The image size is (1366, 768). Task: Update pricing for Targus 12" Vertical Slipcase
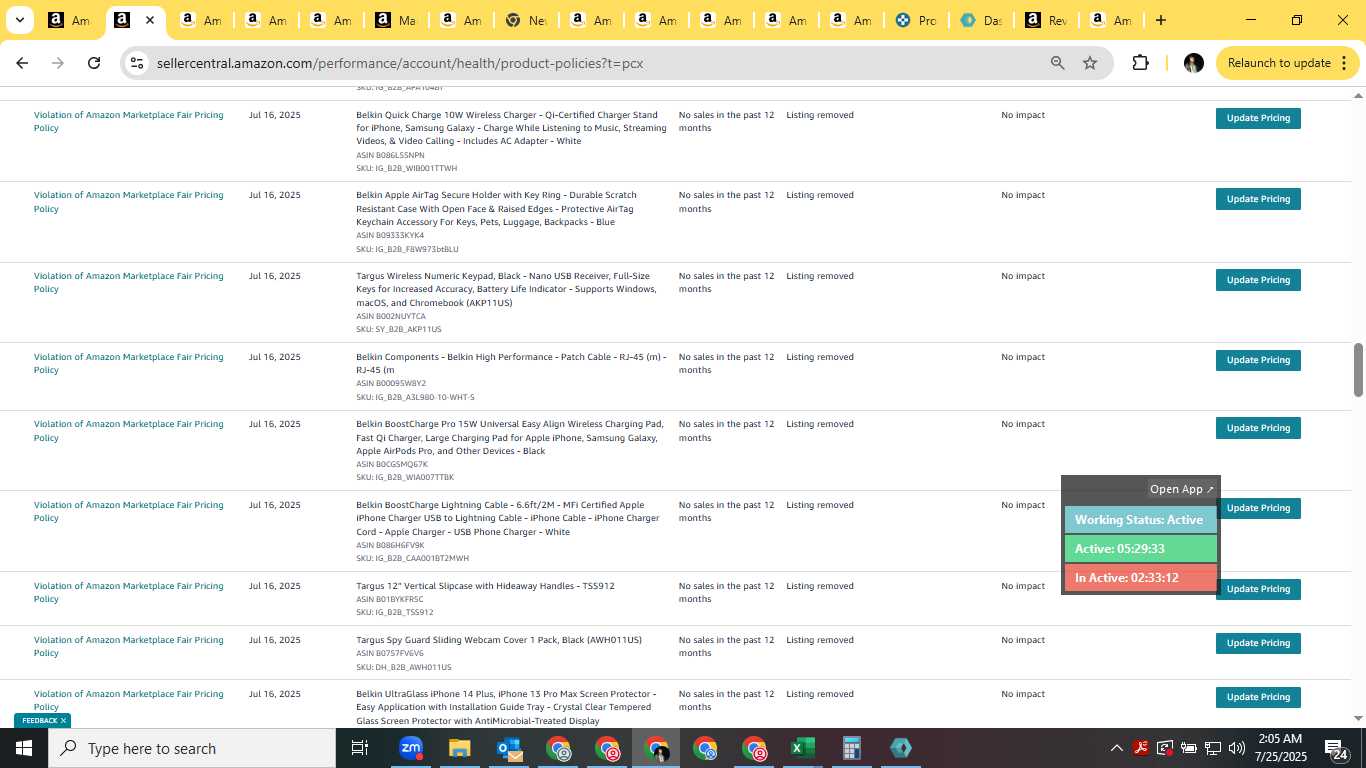click(1260, 589)
